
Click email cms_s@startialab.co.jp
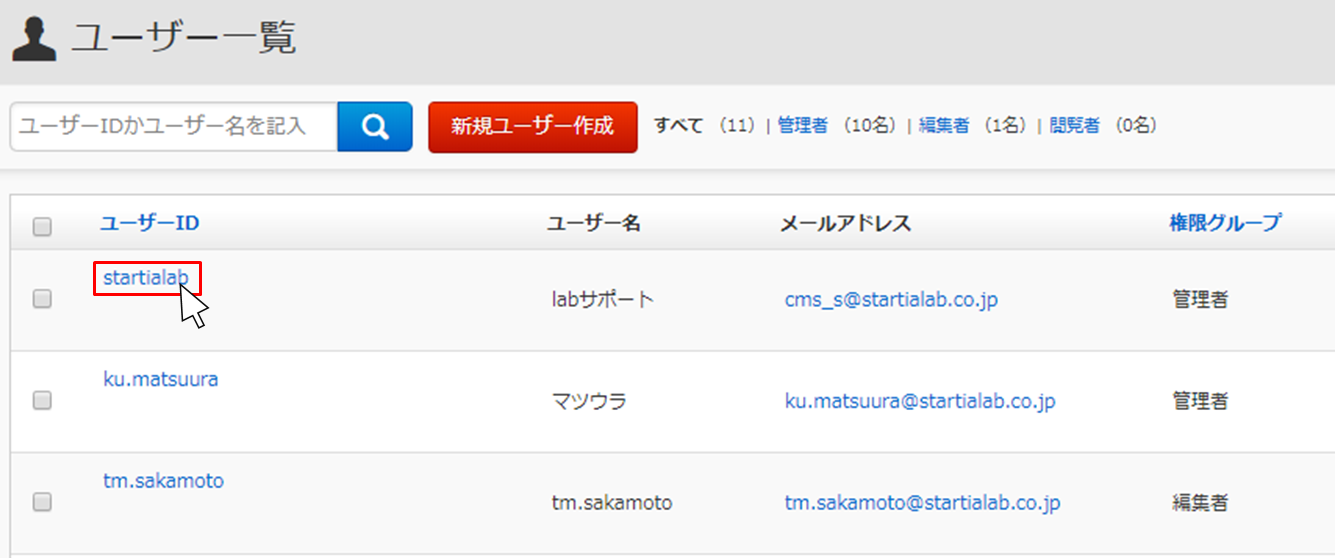click(x=891, y=299)
